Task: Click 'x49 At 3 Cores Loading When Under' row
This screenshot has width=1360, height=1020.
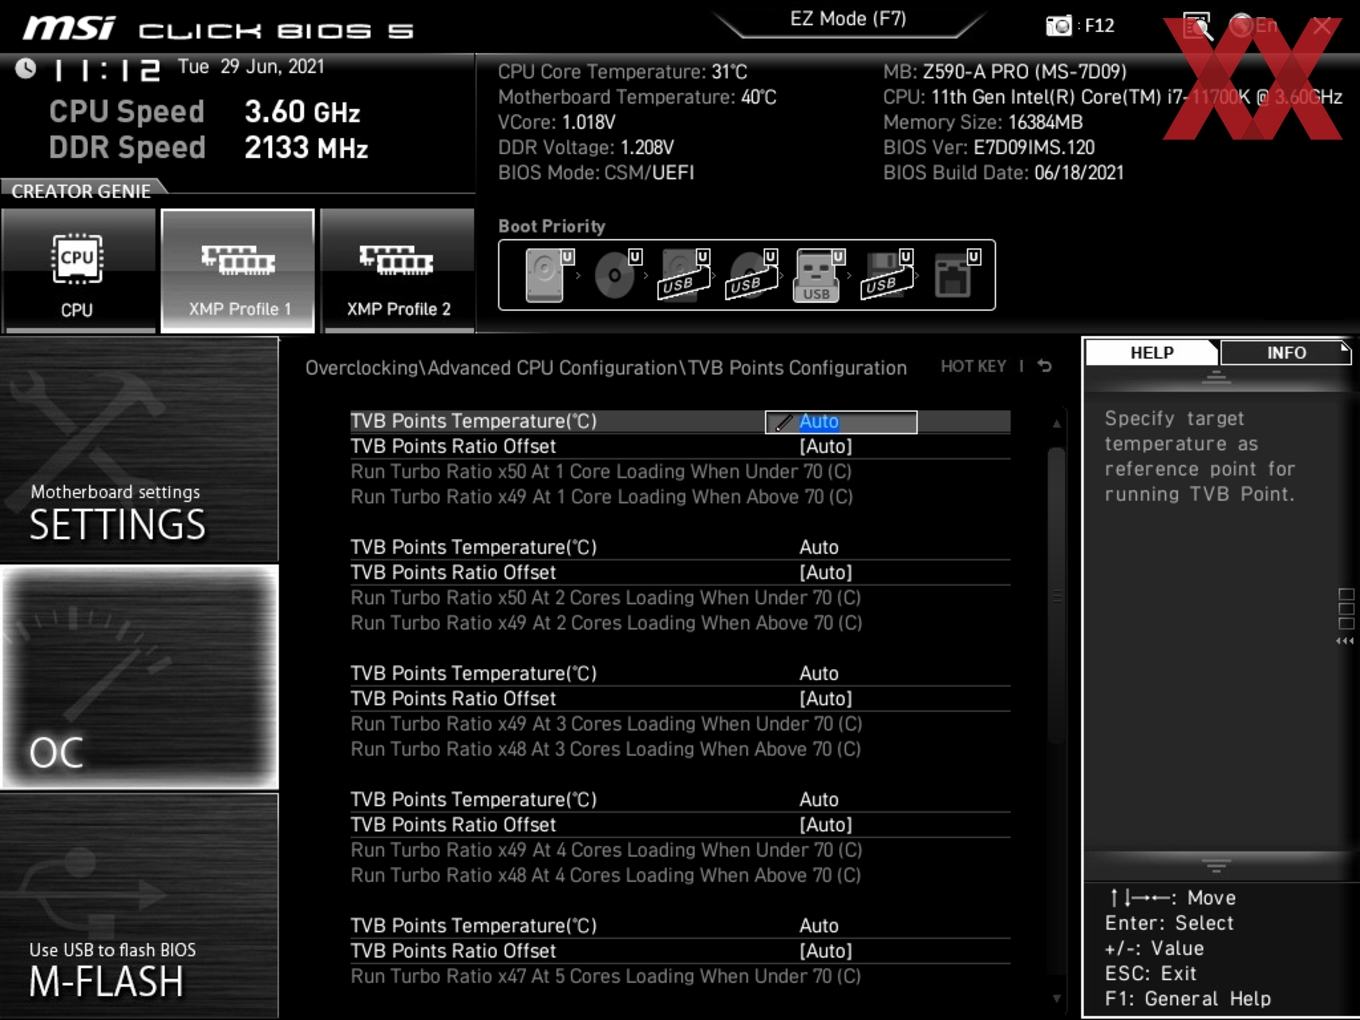Action: tap(605, 723)
